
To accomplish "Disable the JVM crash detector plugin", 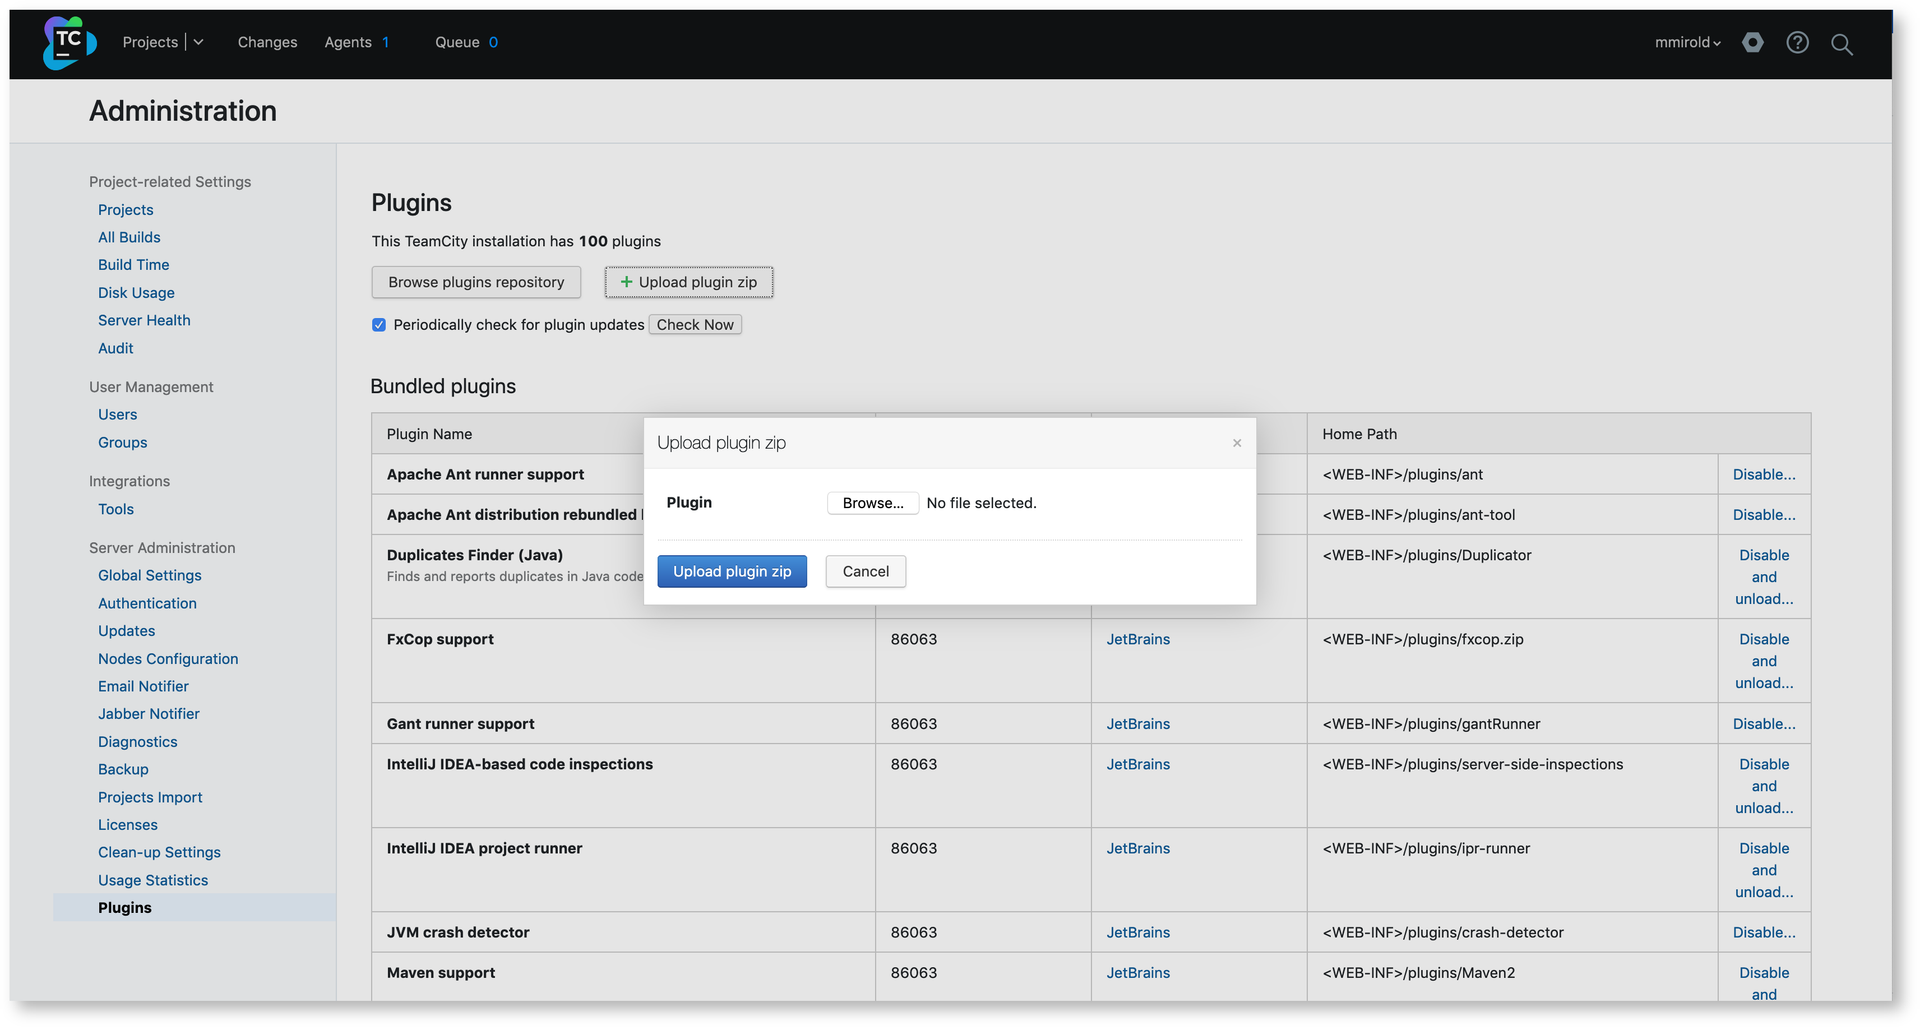I will coord(1764,933).
